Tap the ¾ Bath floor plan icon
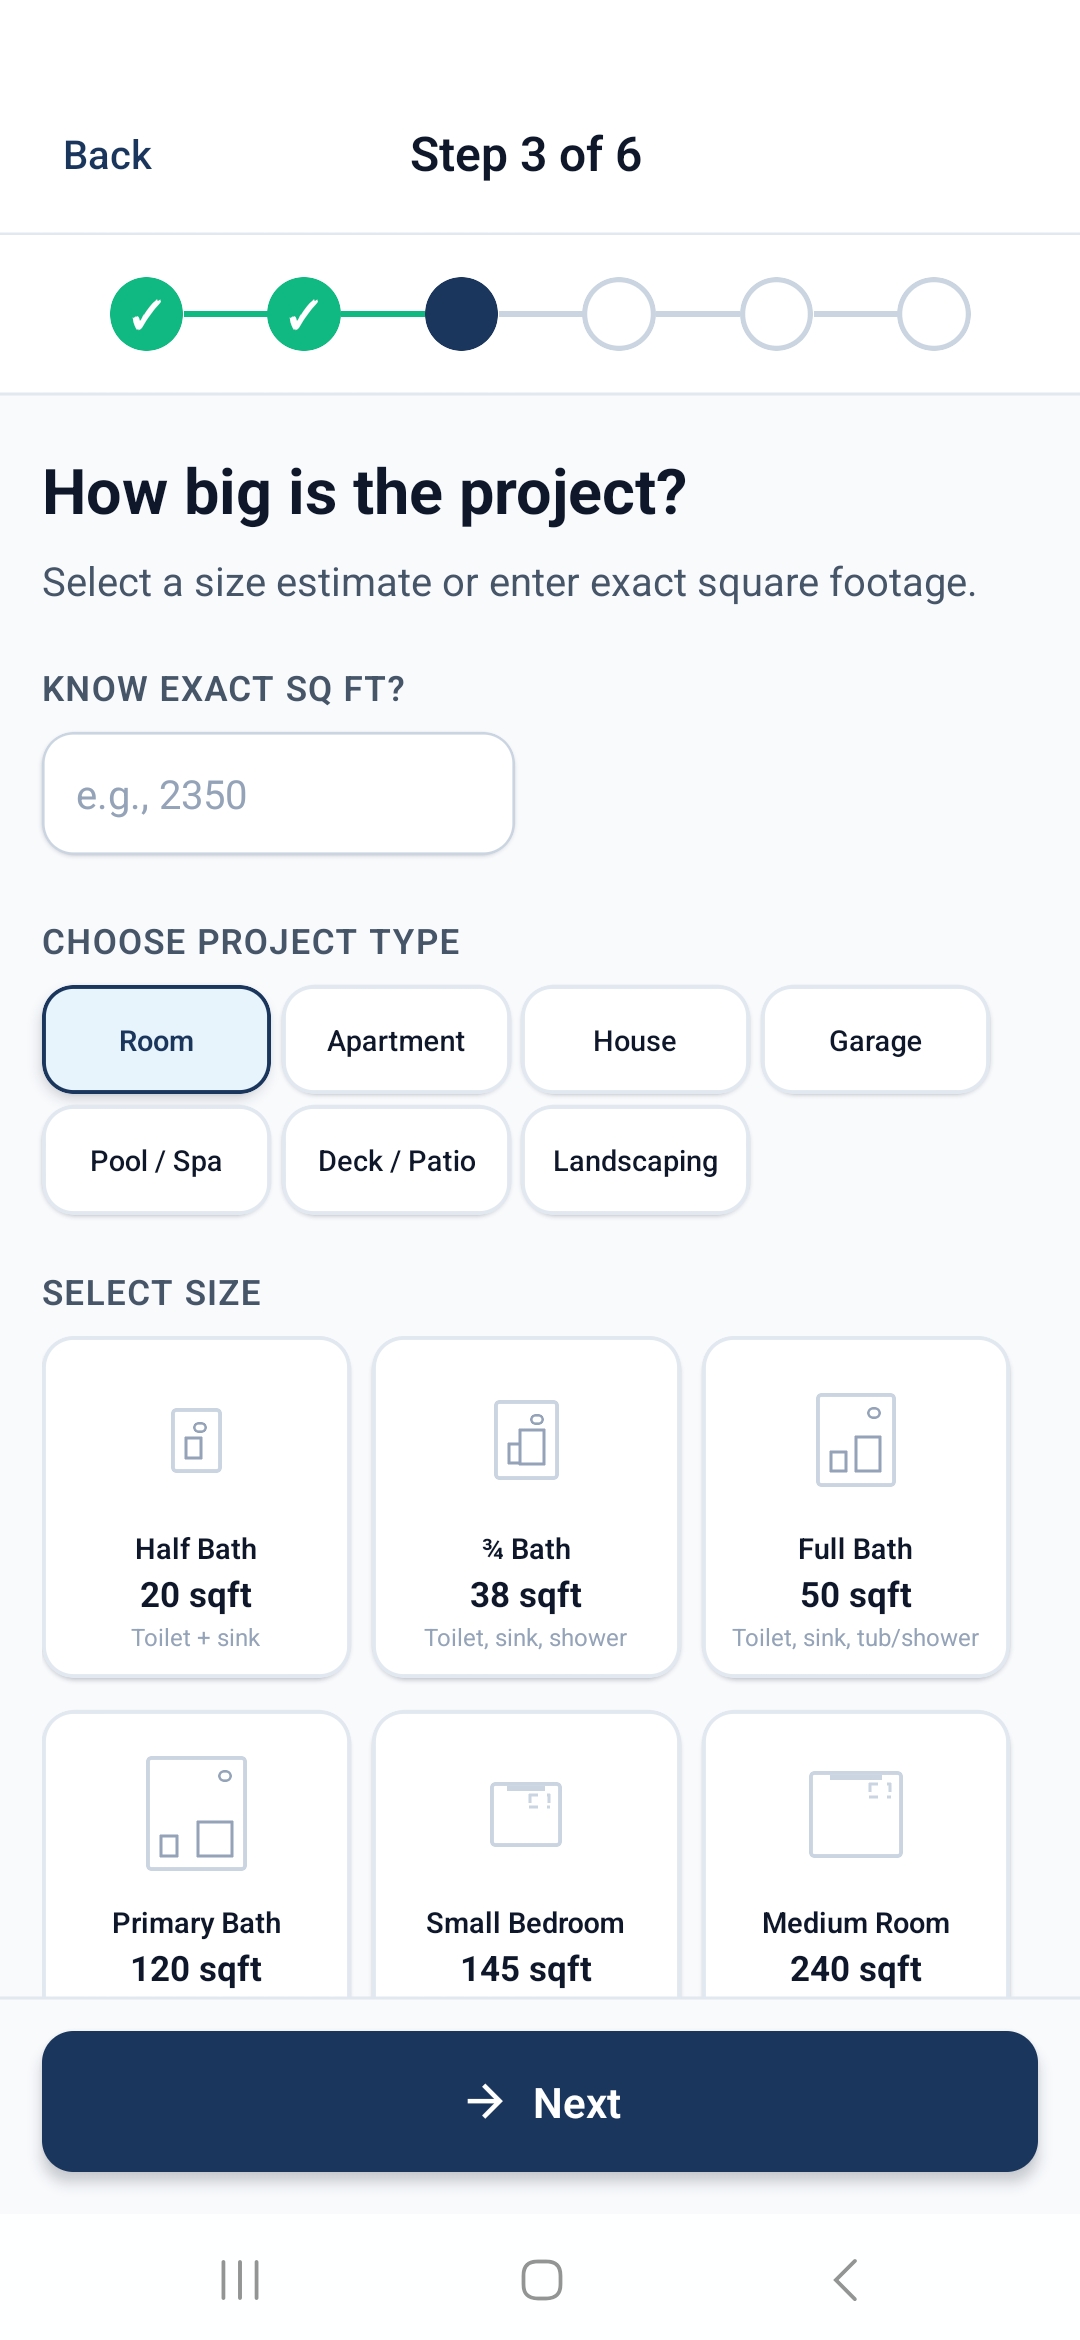 pyautogui.click(x=526, y=1440)
